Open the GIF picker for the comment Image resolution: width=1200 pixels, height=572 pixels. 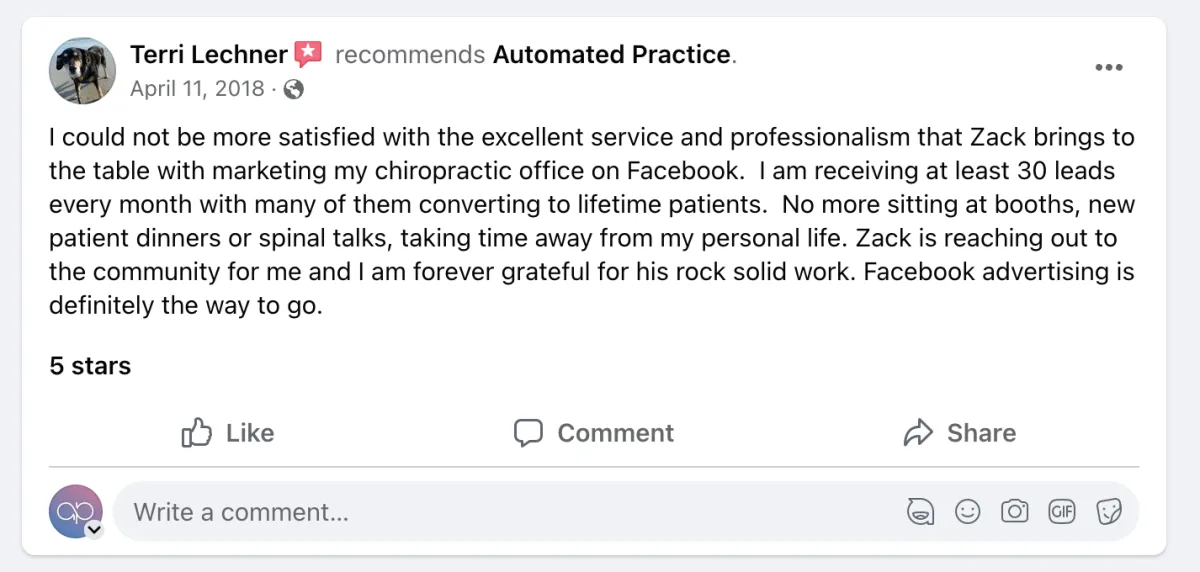(1062, 512)
